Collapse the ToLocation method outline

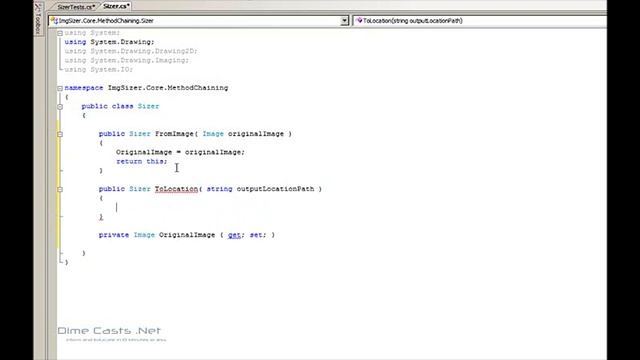pos(60,189)
